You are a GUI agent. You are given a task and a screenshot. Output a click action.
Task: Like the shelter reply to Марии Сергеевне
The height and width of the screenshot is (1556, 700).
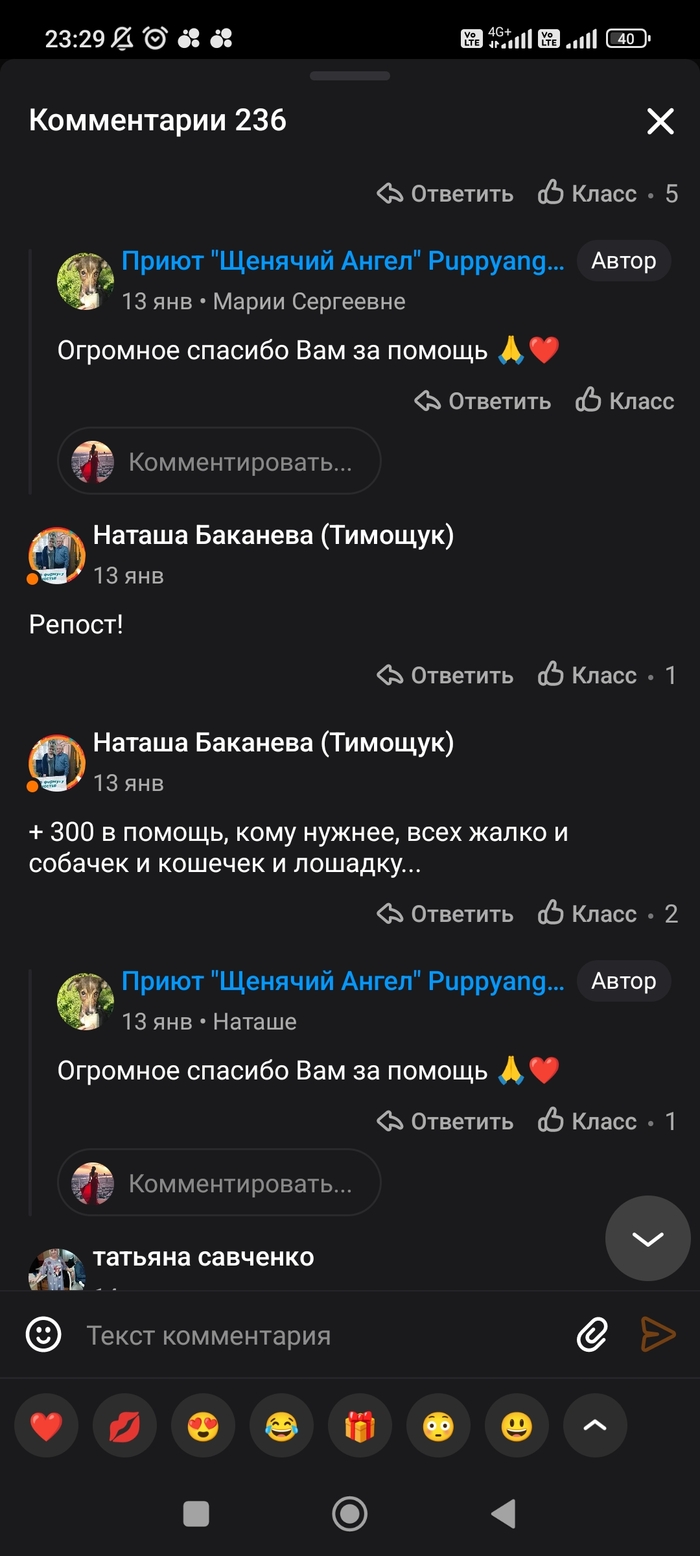[625, 401]
